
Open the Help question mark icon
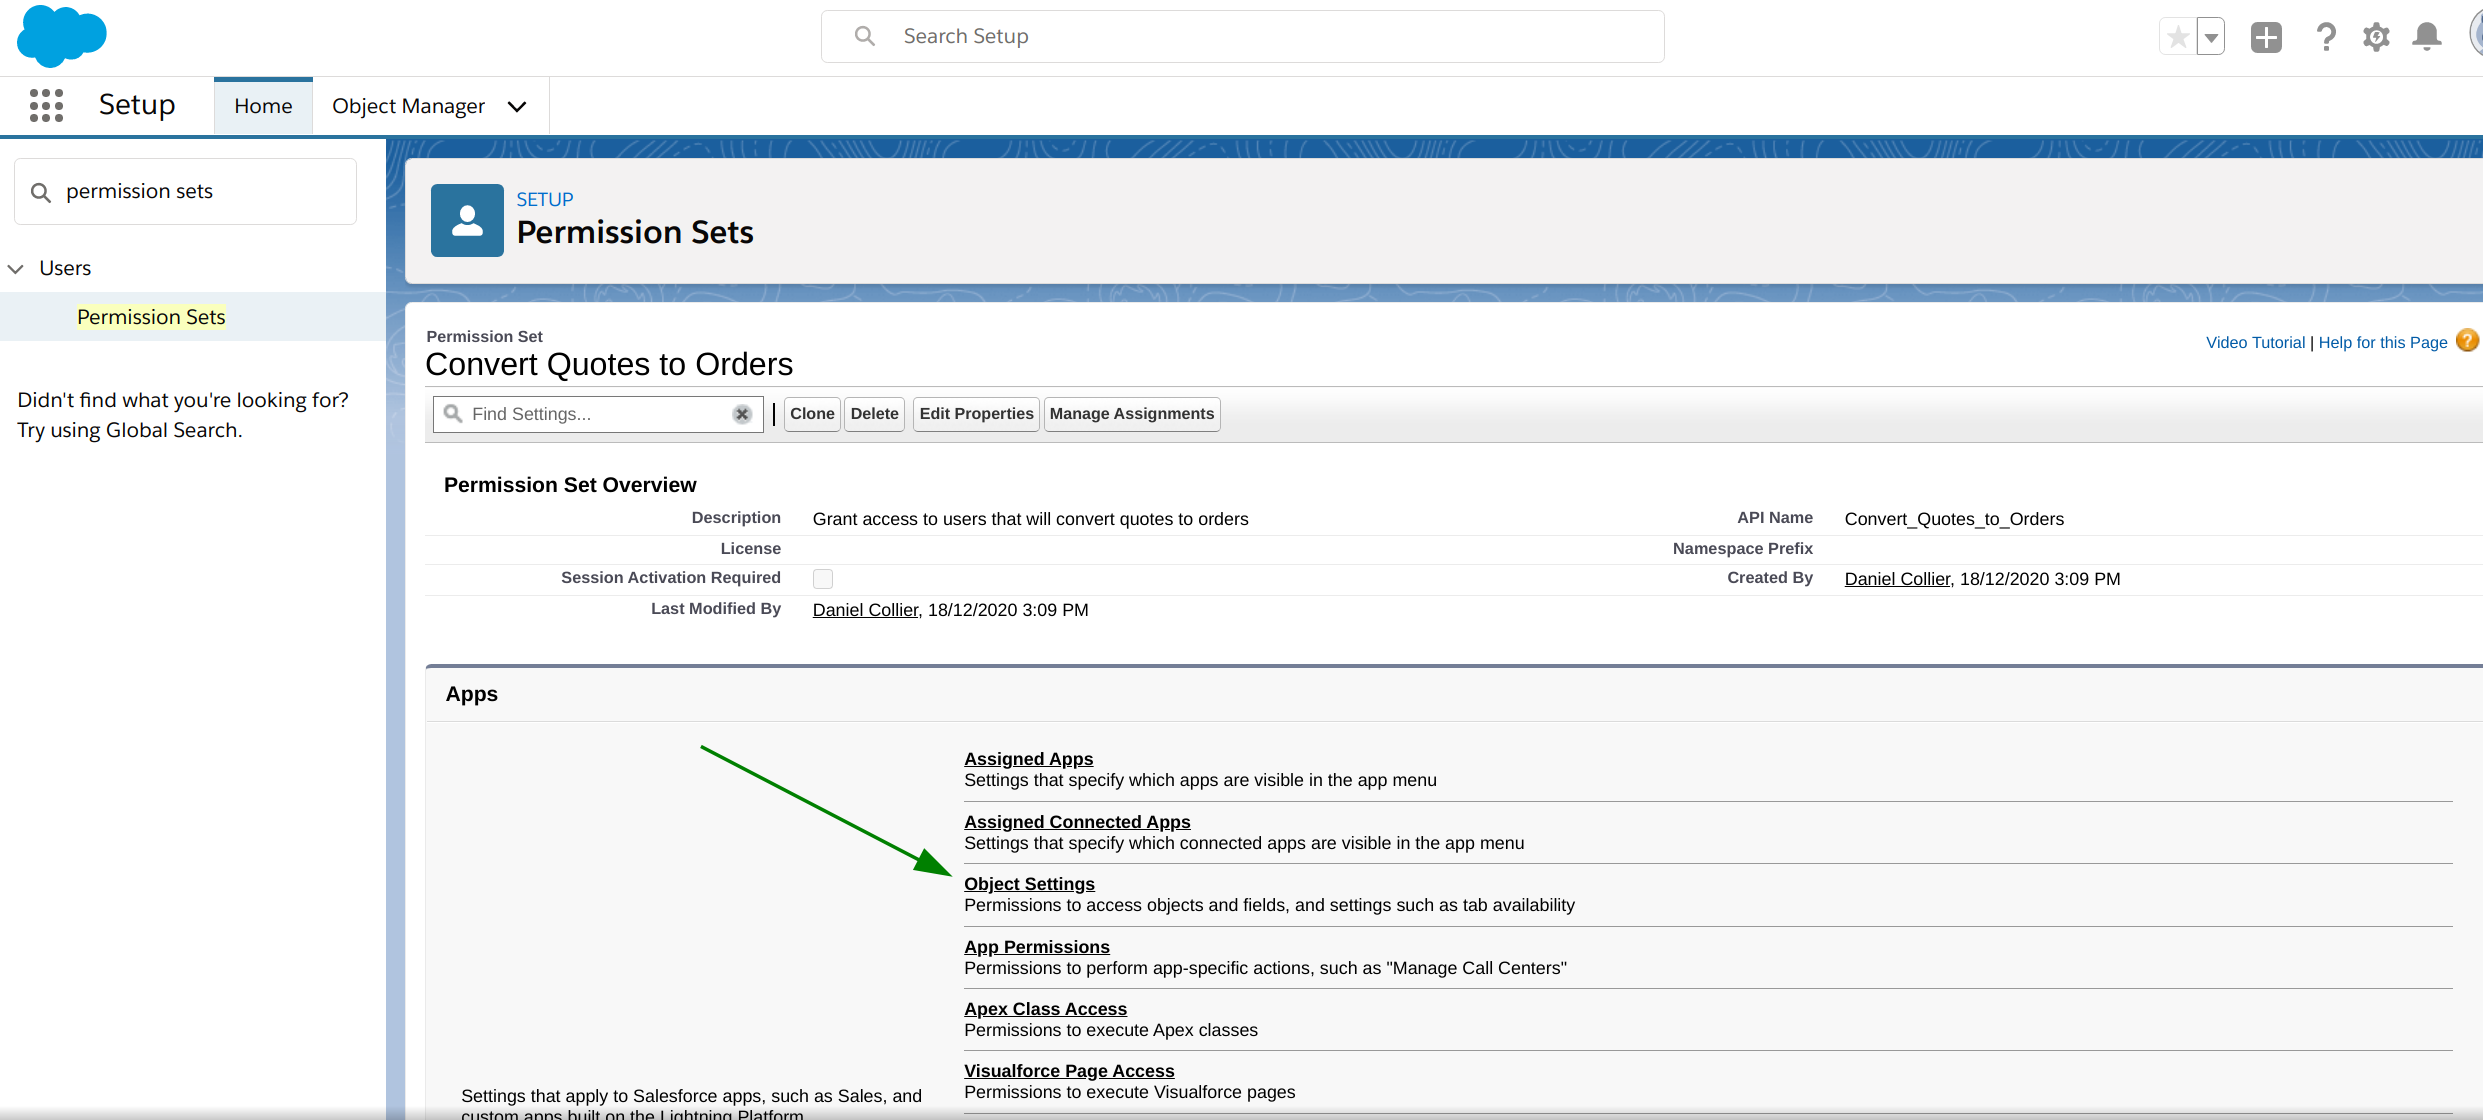2326,37
